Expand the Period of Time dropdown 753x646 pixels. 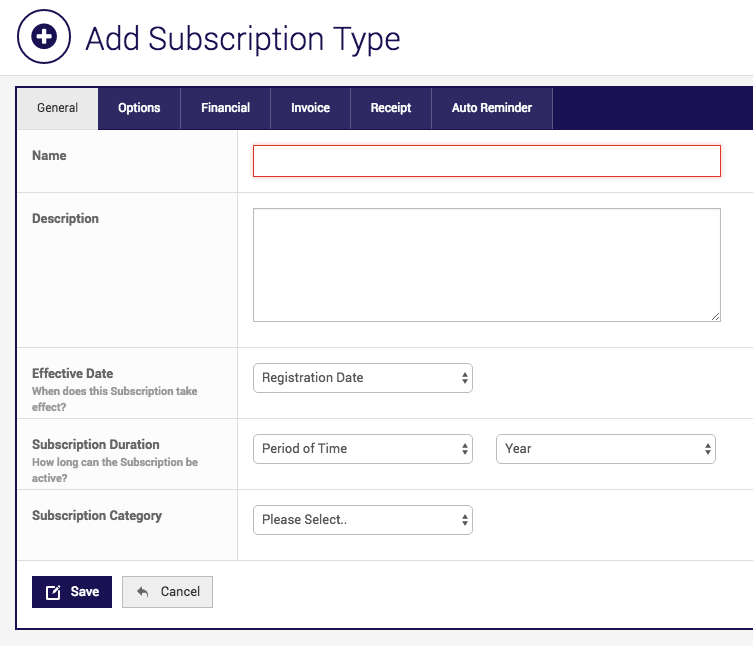coord(362,449)
